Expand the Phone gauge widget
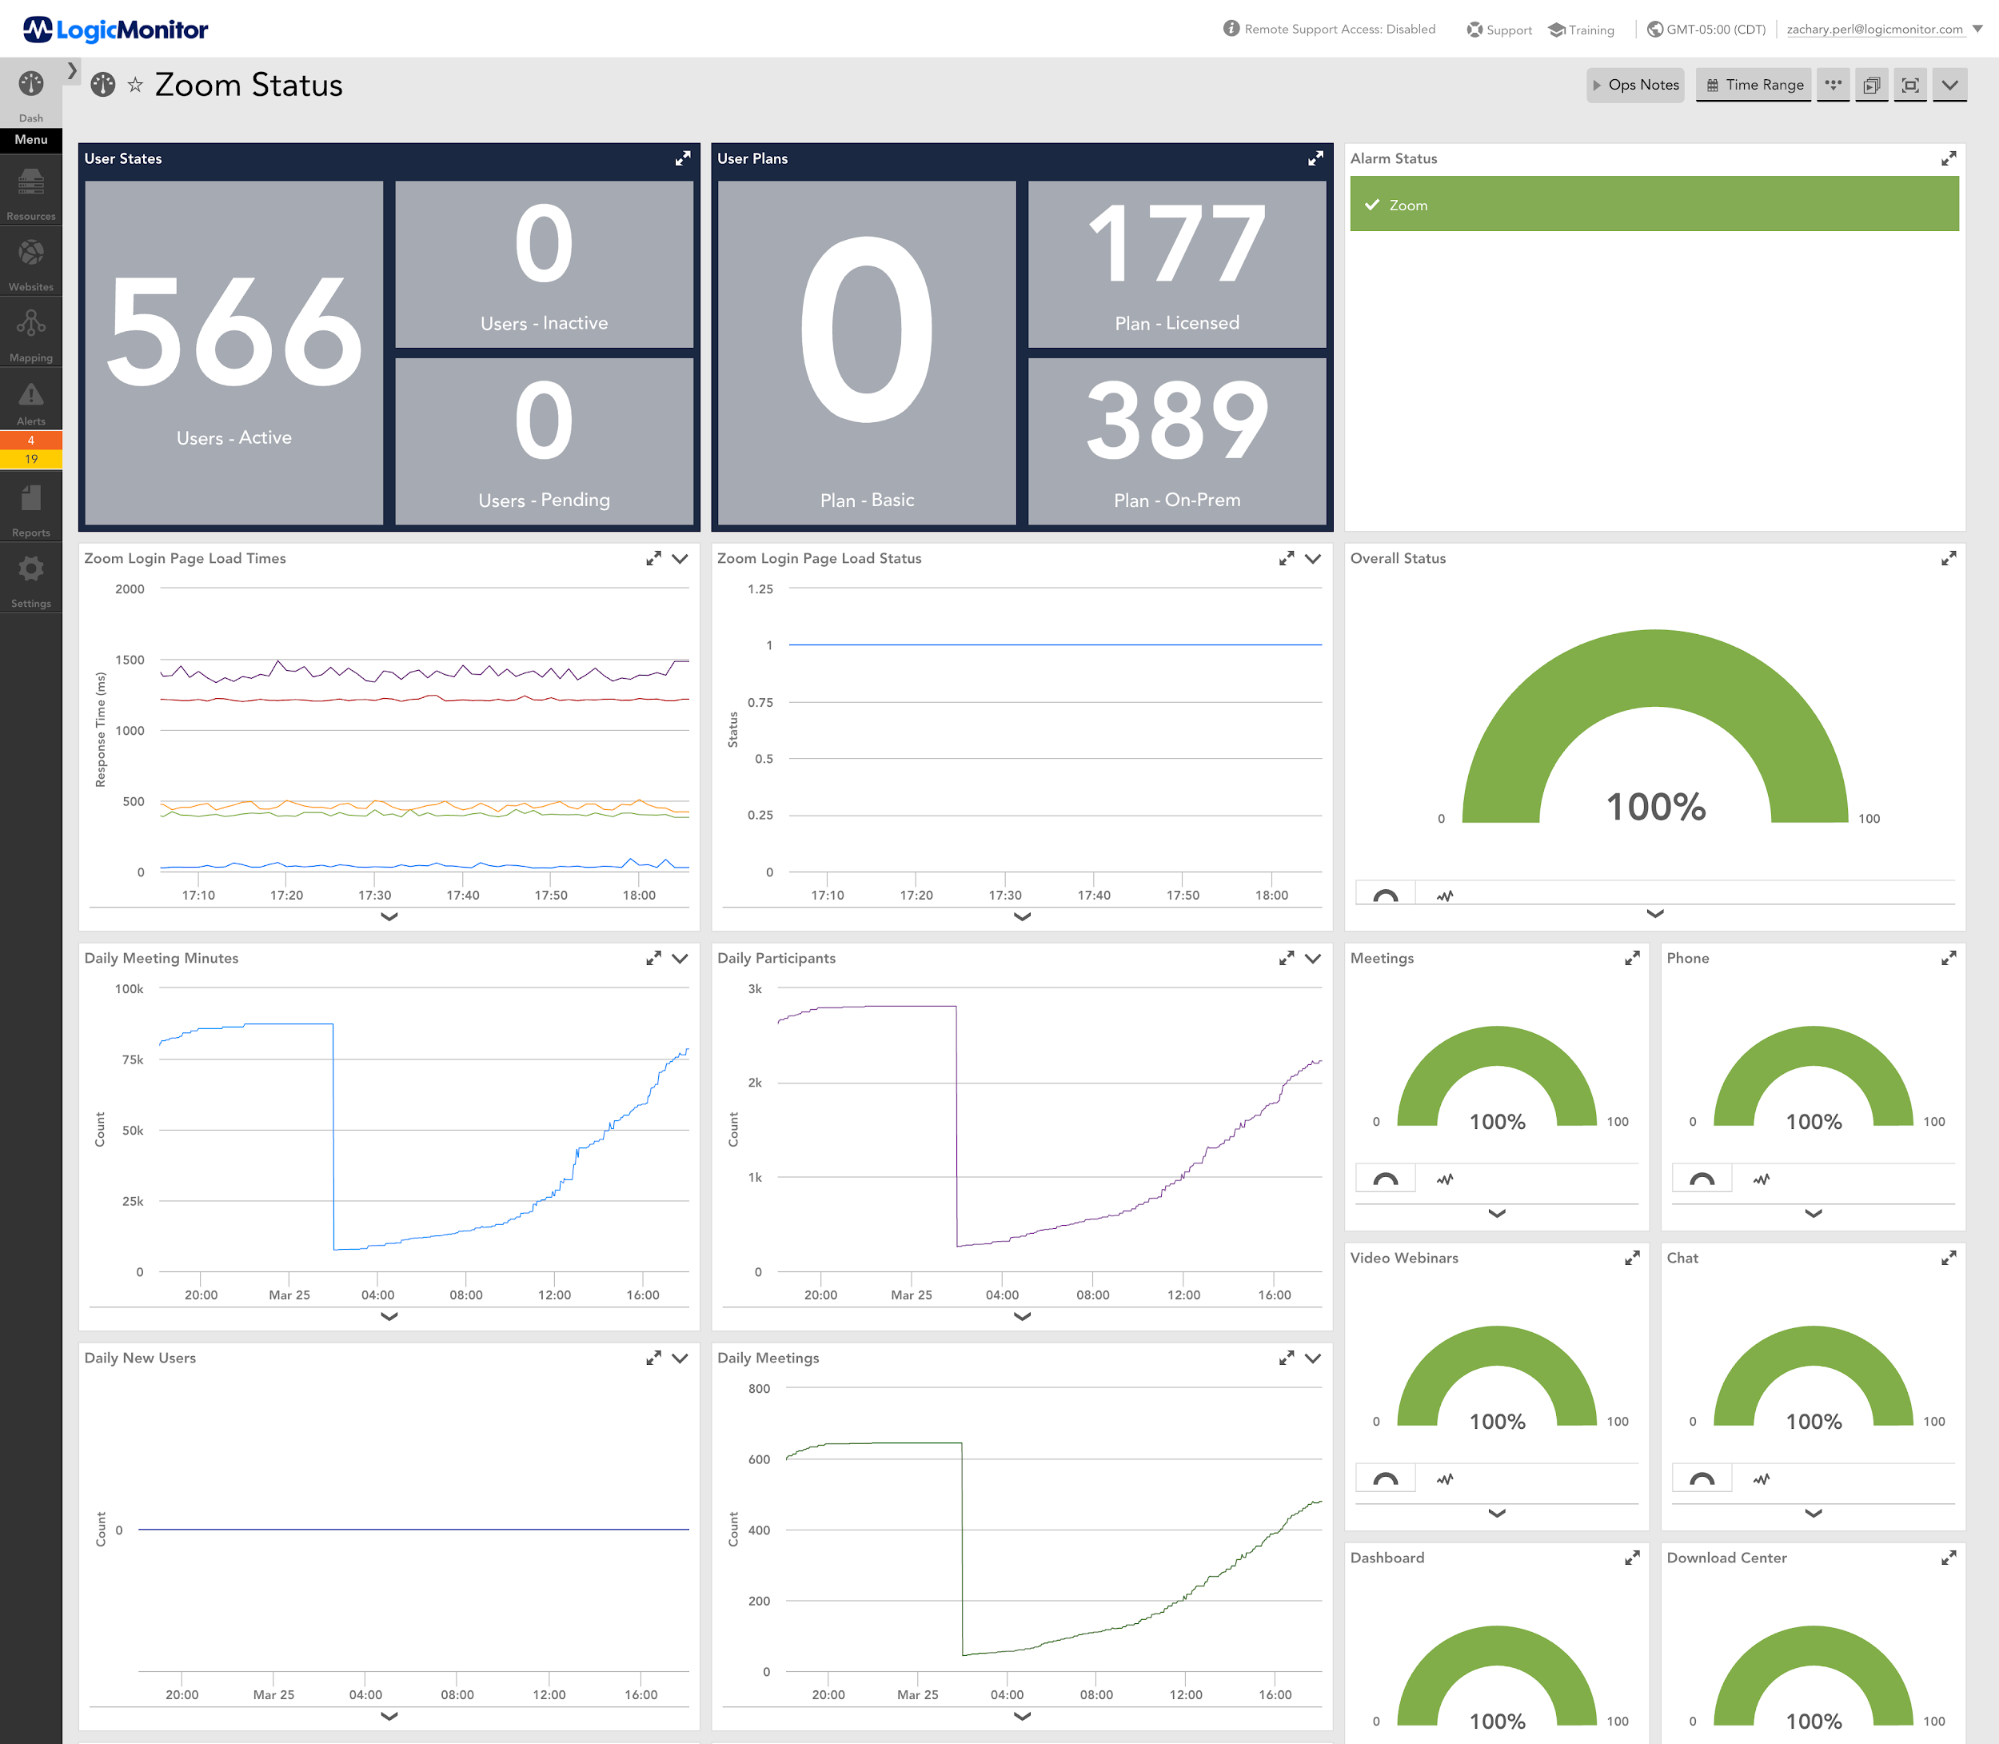 (1949, 958)
